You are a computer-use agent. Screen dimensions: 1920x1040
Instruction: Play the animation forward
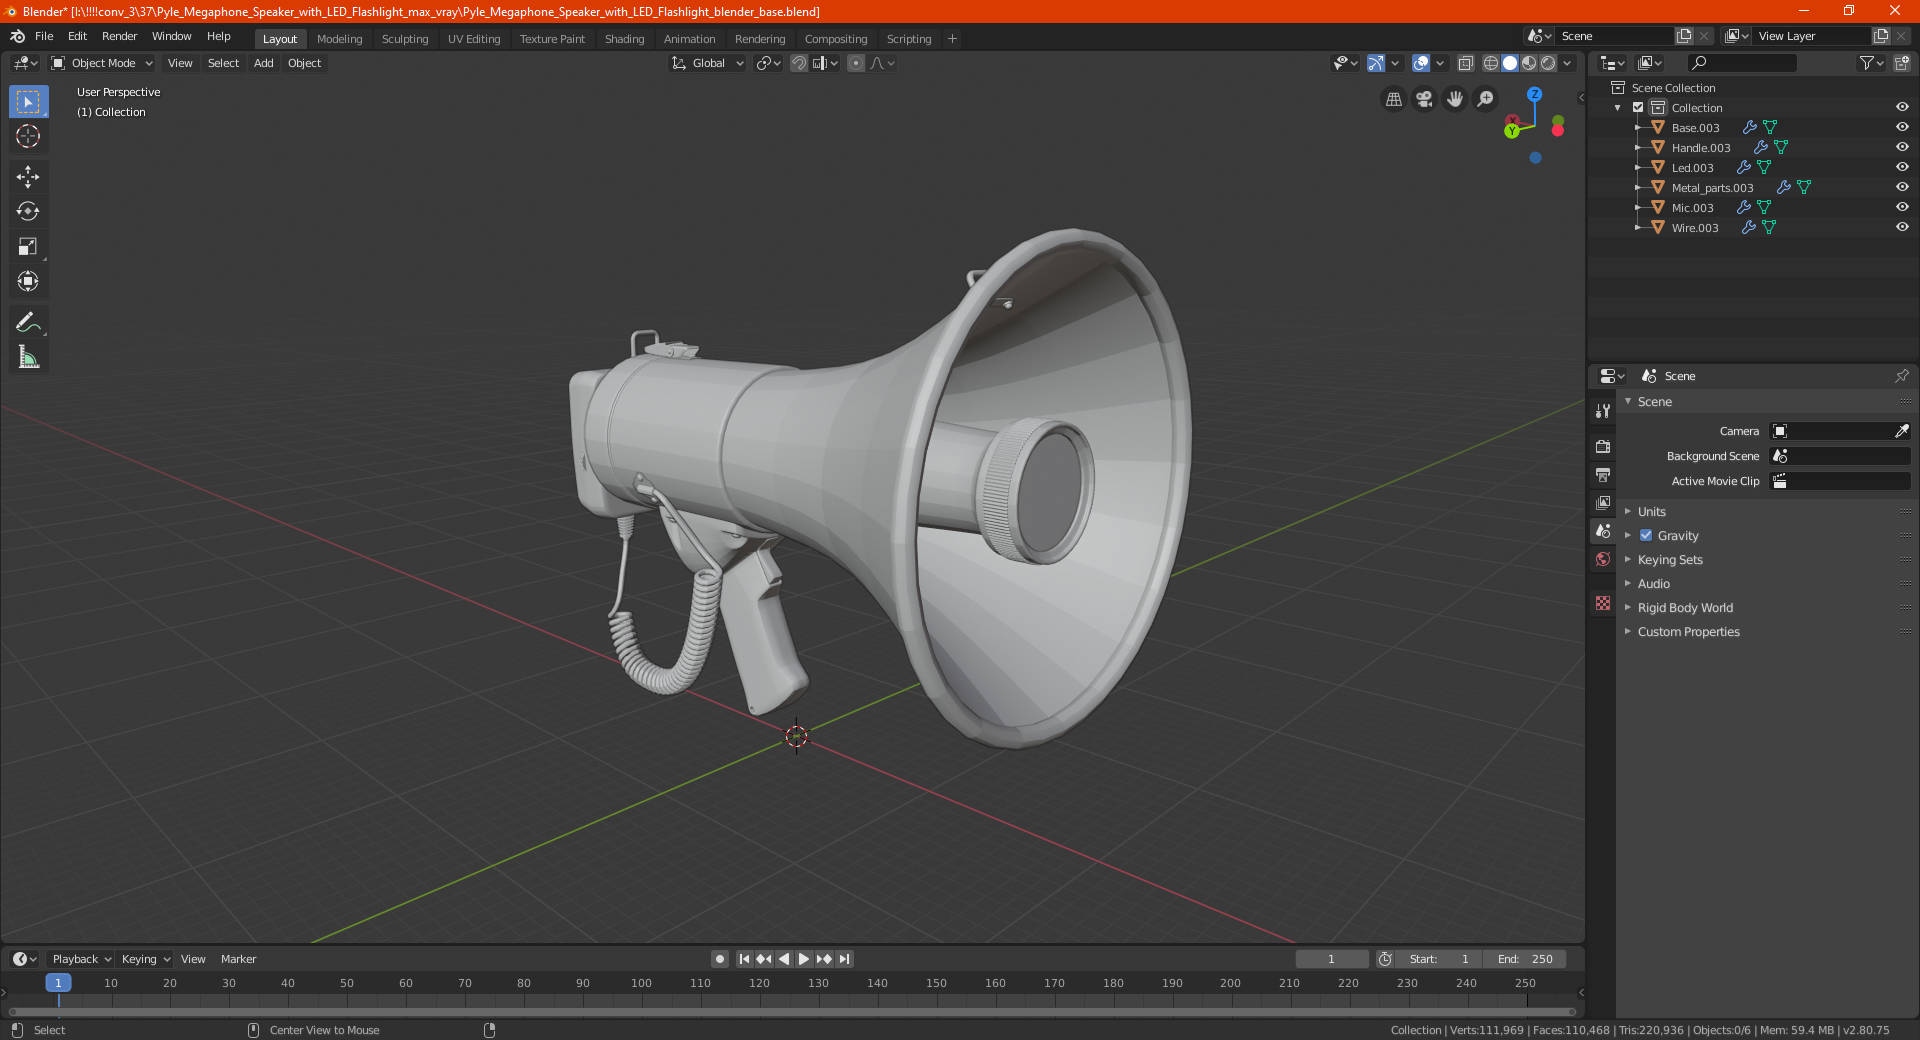[x=804, y=959]
